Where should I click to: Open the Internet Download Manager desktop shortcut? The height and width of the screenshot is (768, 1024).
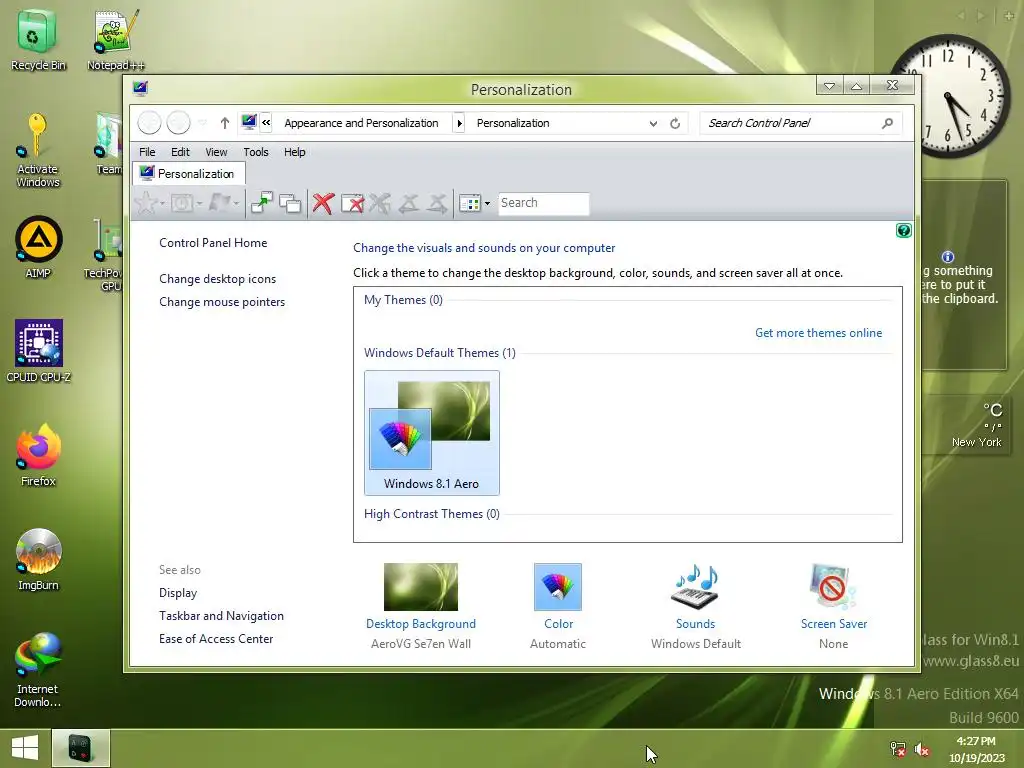click(39, 669)
